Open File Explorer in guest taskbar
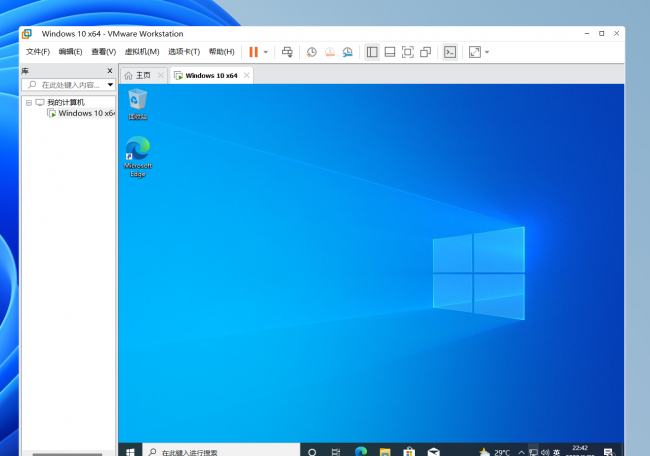Viewport: 650px width, 456px height. point(385,451)
